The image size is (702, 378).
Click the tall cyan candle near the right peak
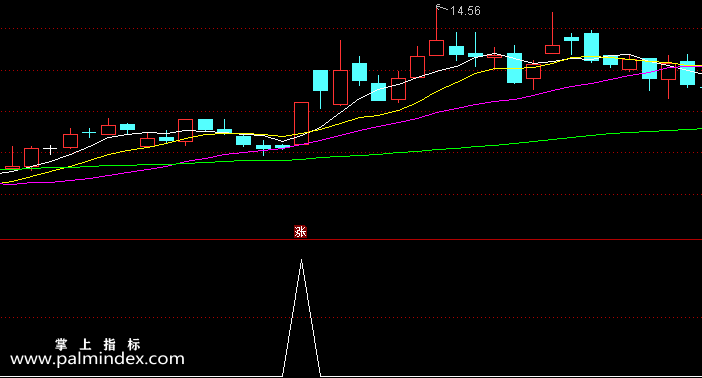pyautogui.click(x=591, y=46)
